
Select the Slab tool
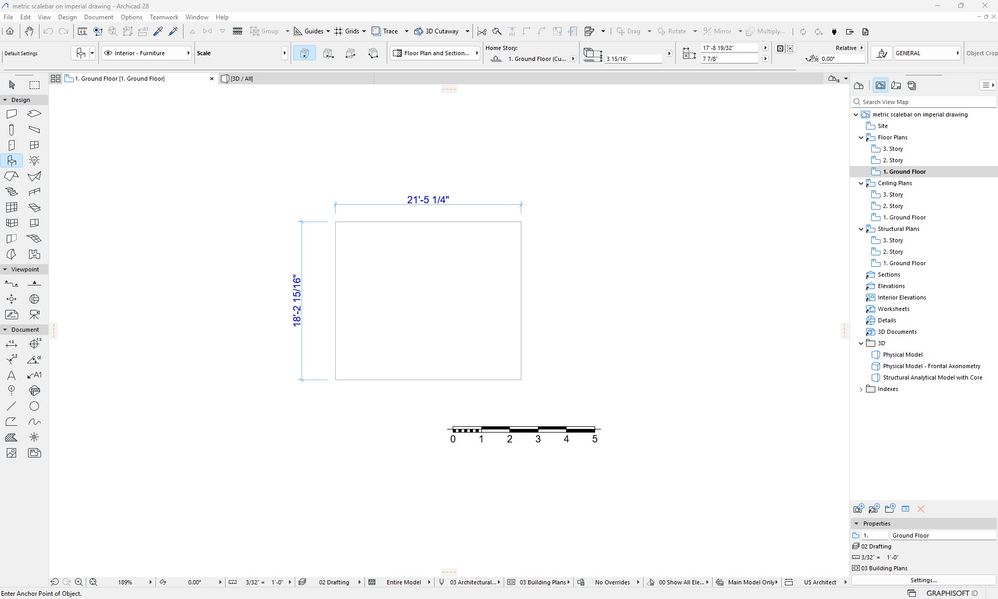click(x=34, y=114)
